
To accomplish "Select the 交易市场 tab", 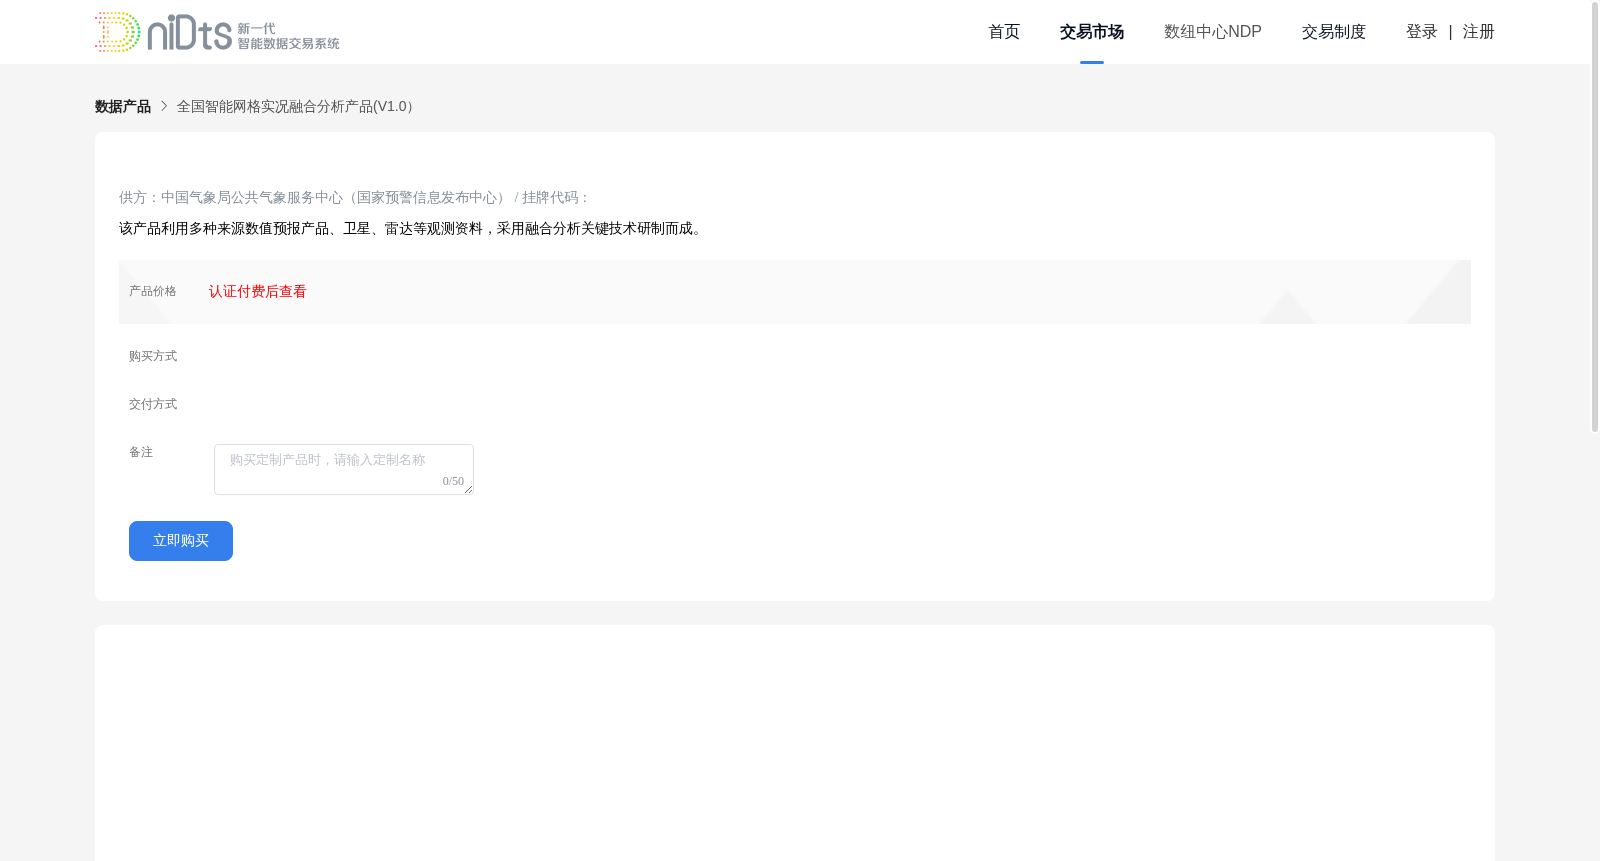I will tap(1092, 32).
